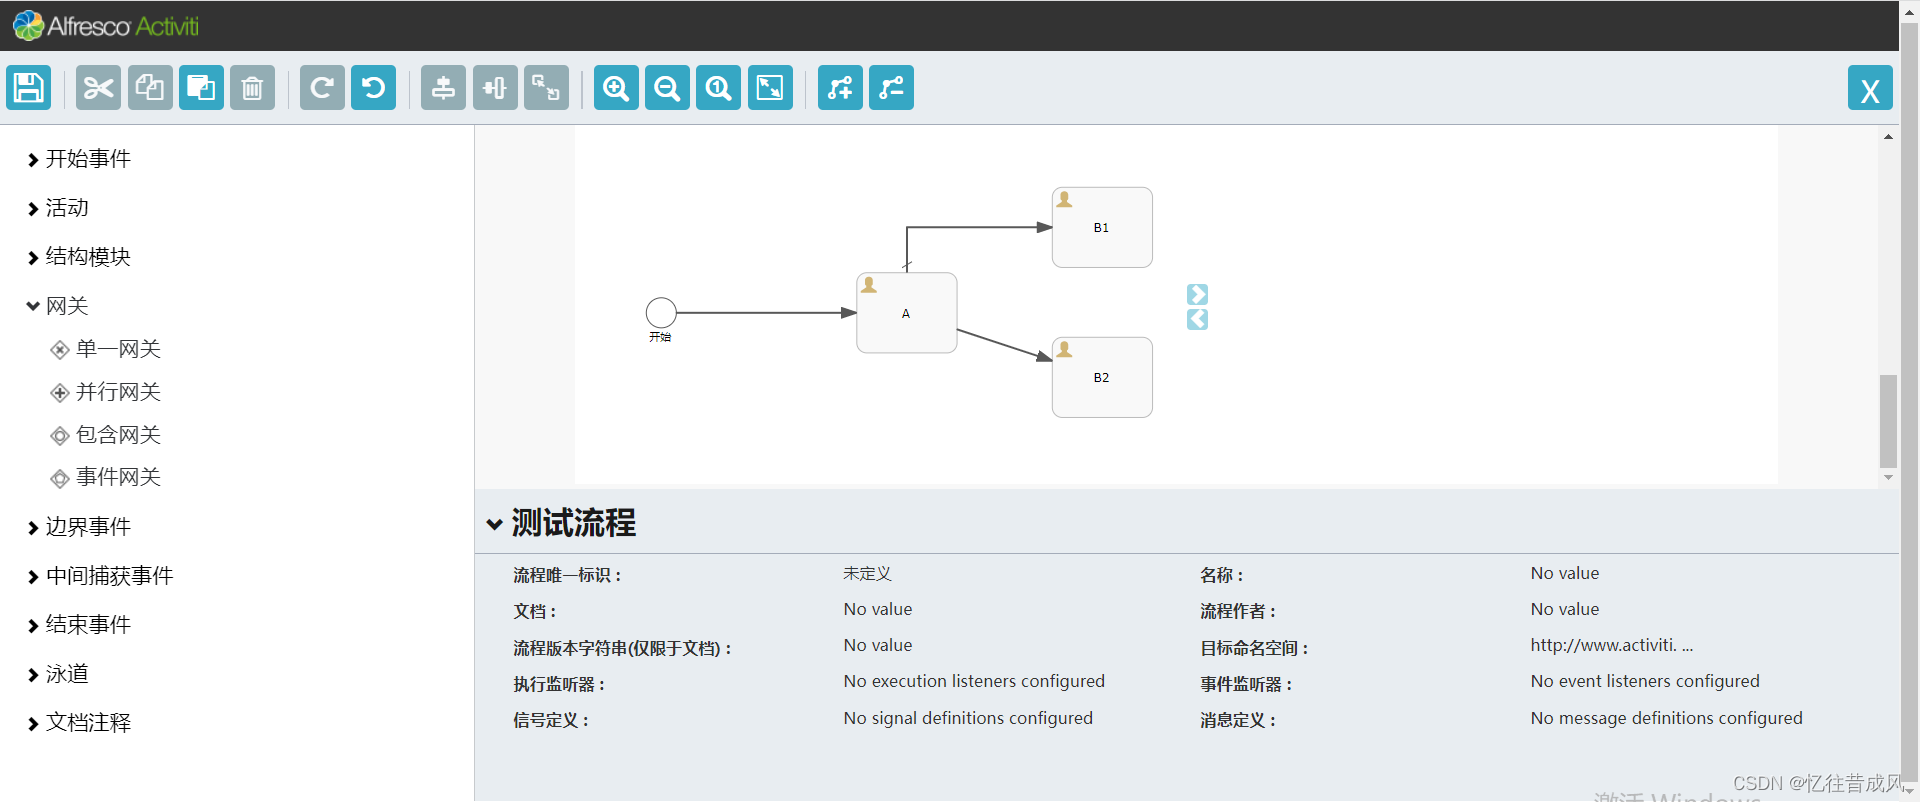
Task: Paste element using toolbar paste icon
Action: tap(201, 88)
